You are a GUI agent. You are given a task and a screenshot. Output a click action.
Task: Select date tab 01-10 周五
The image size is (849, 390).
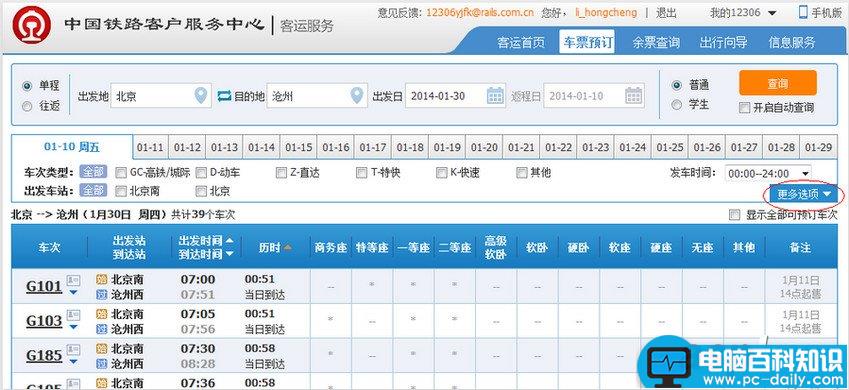point(72,147)
